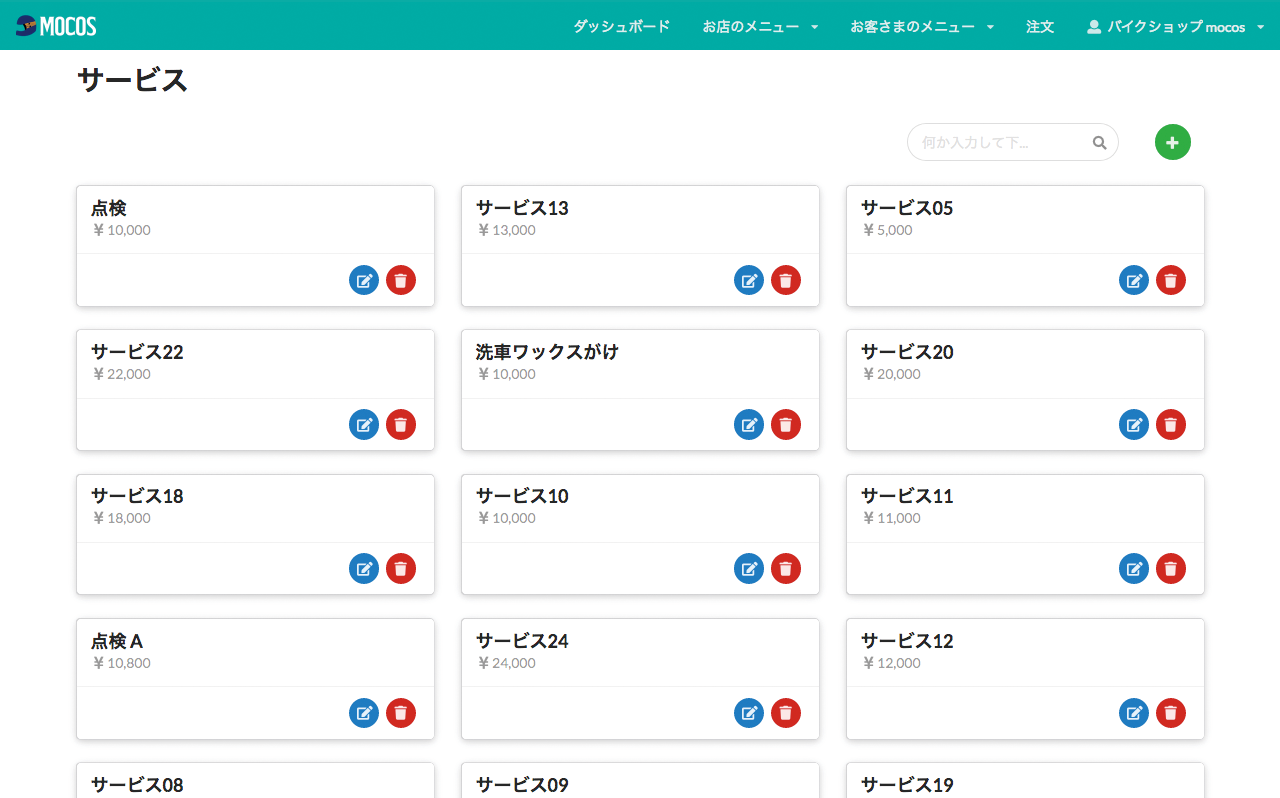
Task: Edit the 洗車ワックスがけ service
Action: [749, 424]
